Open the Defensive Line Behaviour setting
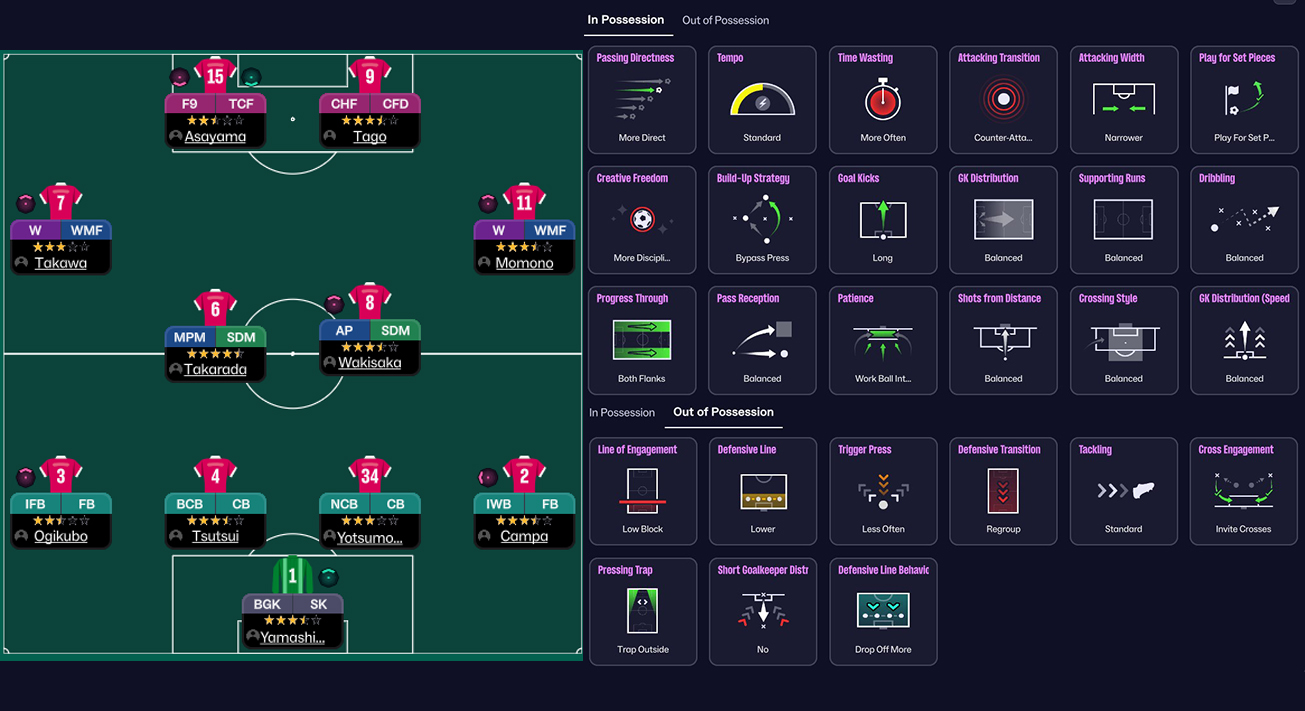Image resolution: width=1305 pixels, height=711 pixels. 882,611
